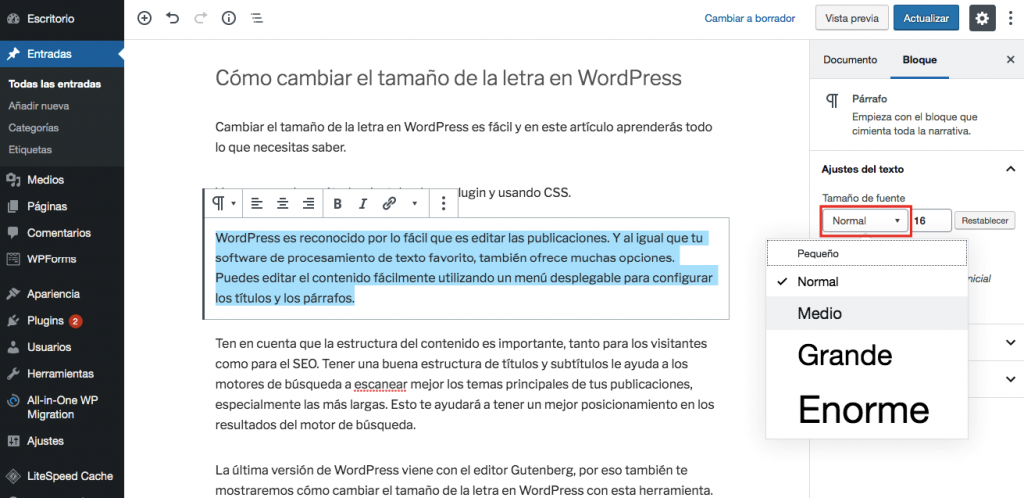The image size is (1024, 498).
Task: Click the undo arrow icon
Action: click(x=173, y=18)
